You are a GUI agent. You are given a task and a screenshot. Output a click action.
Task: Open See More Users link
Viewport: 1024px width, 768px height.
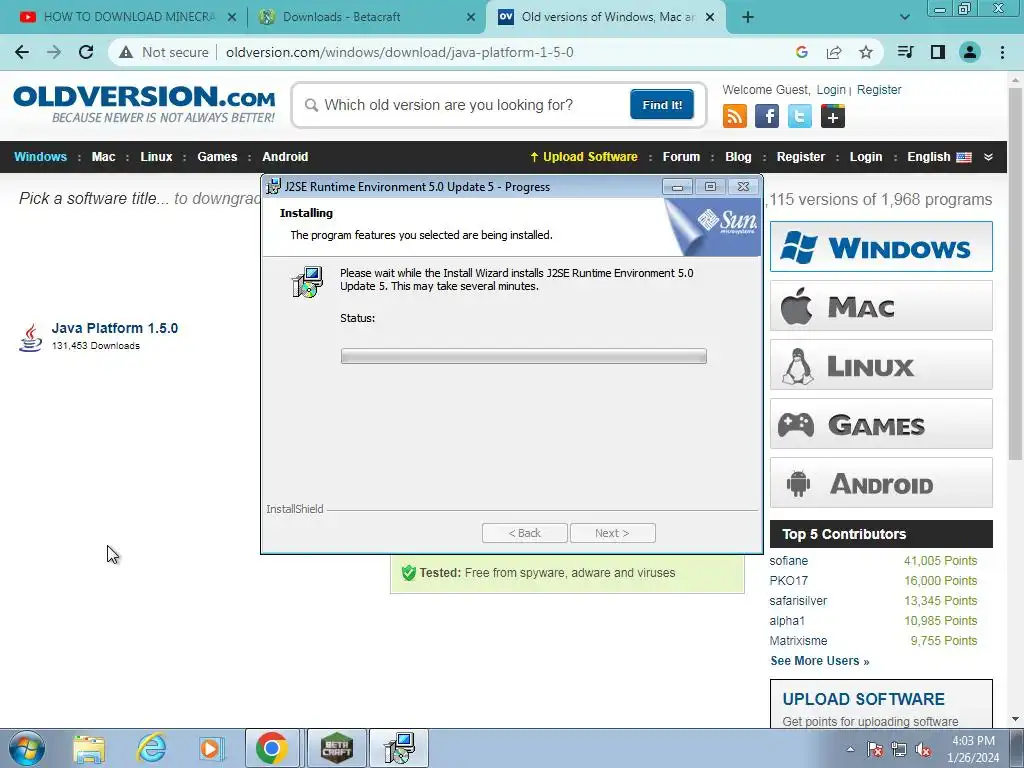(820, 661)
